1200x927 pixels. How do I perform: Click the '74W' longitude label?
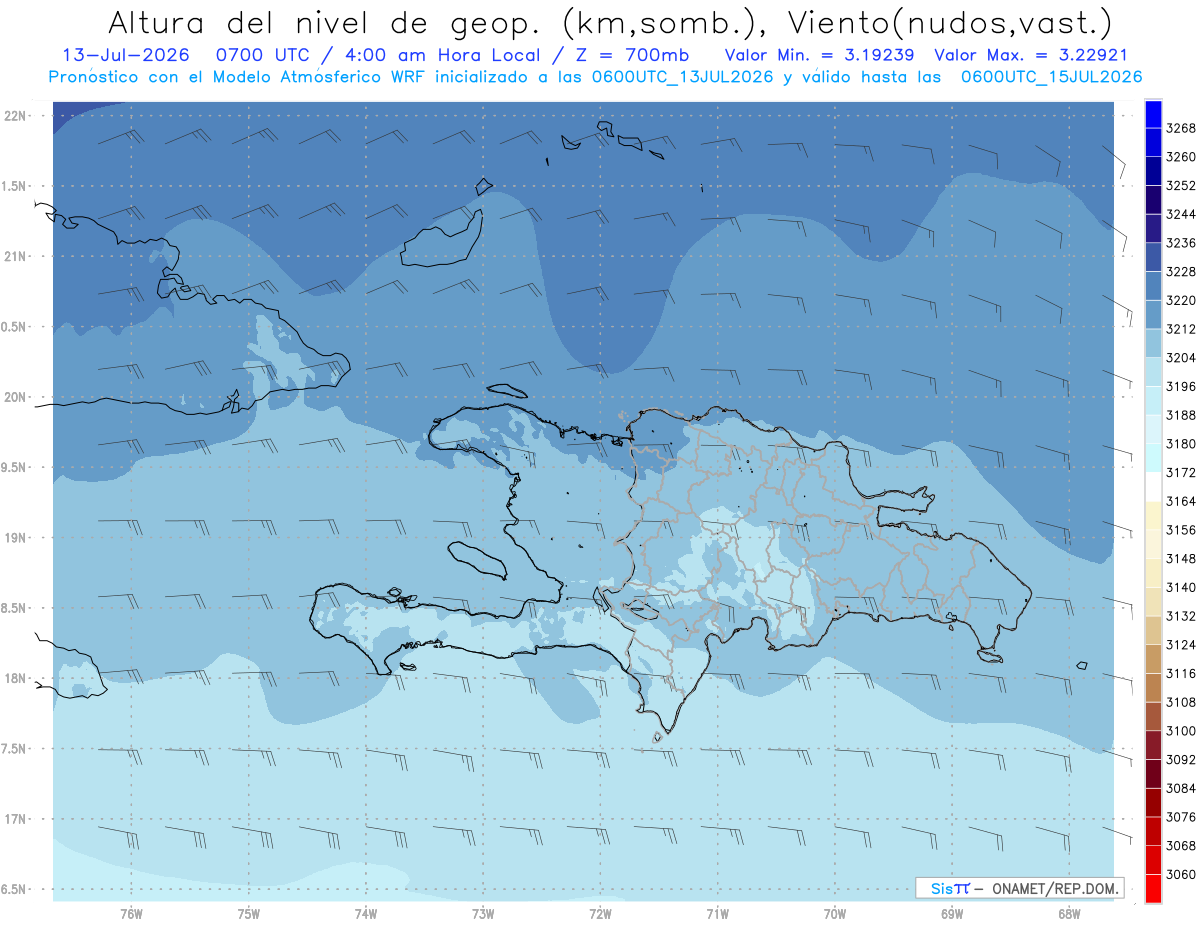366,913
